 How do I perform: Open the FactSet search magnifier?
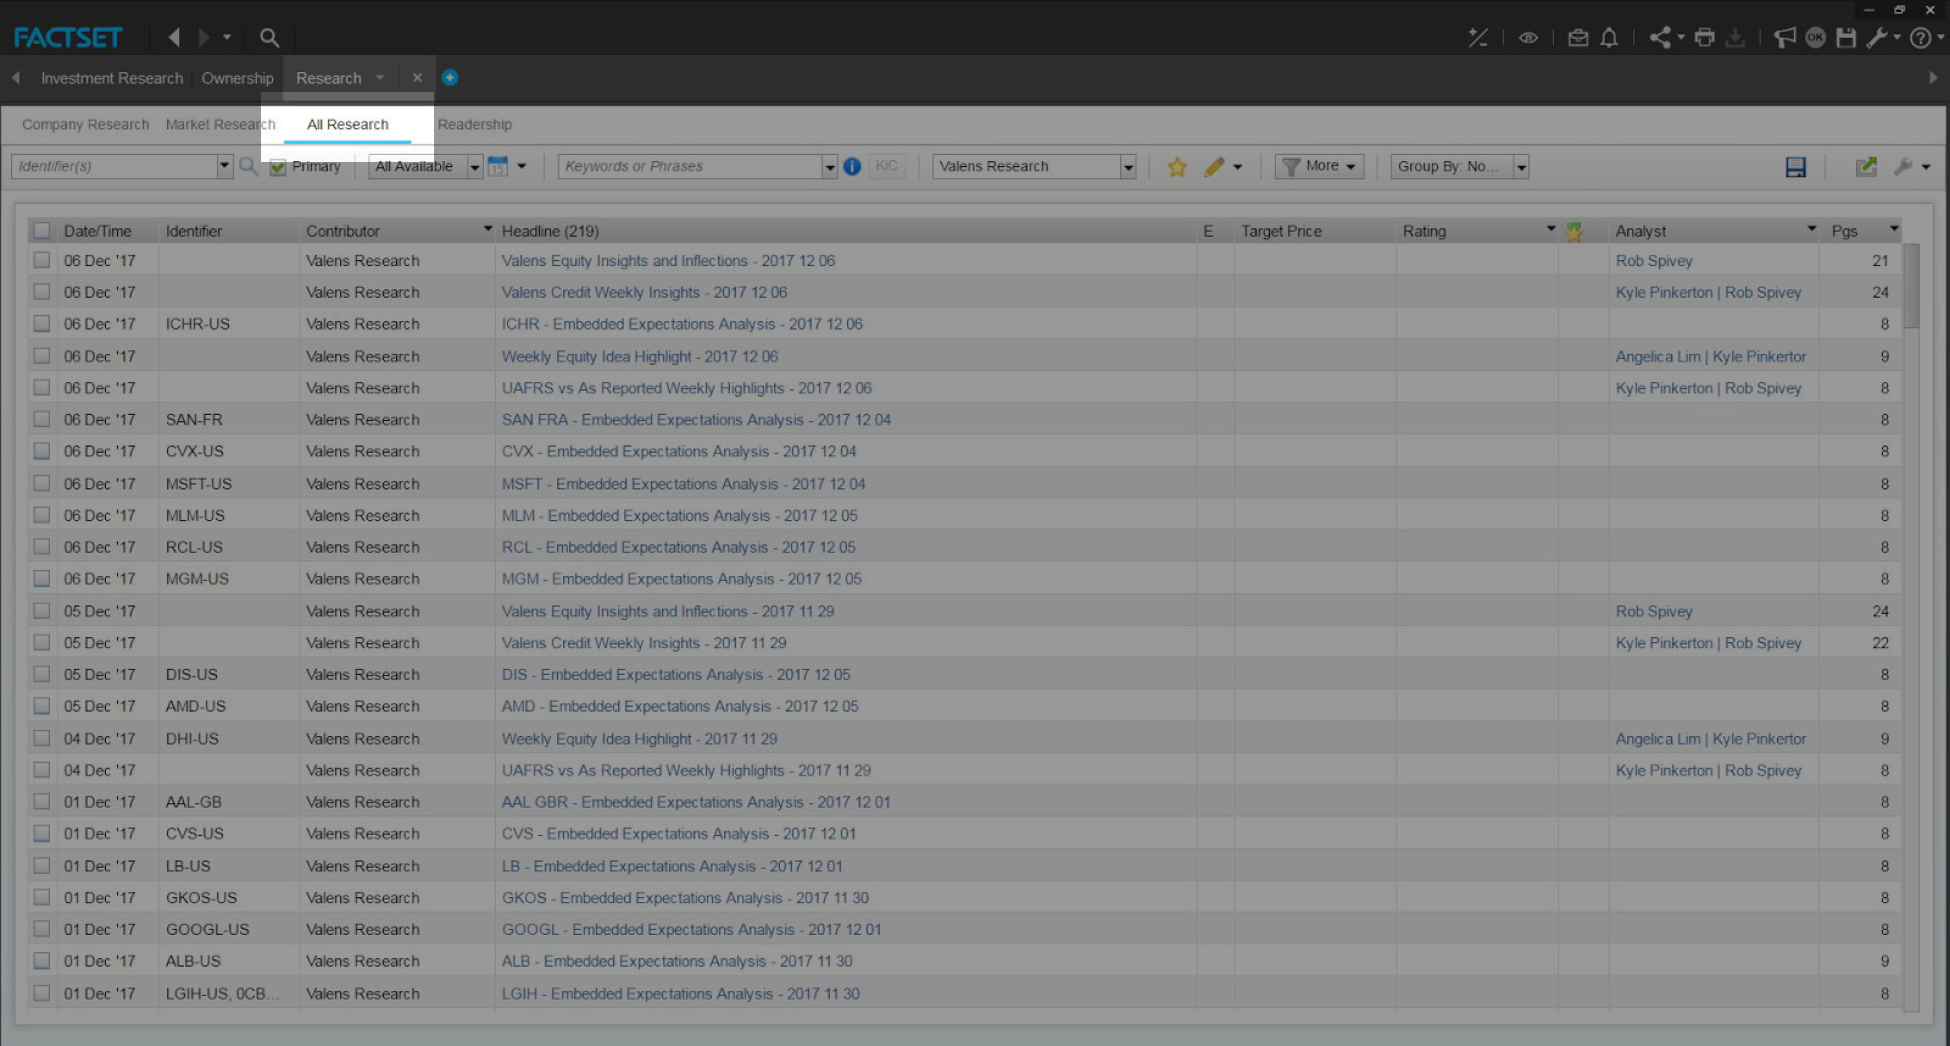(x=269, y=38)
